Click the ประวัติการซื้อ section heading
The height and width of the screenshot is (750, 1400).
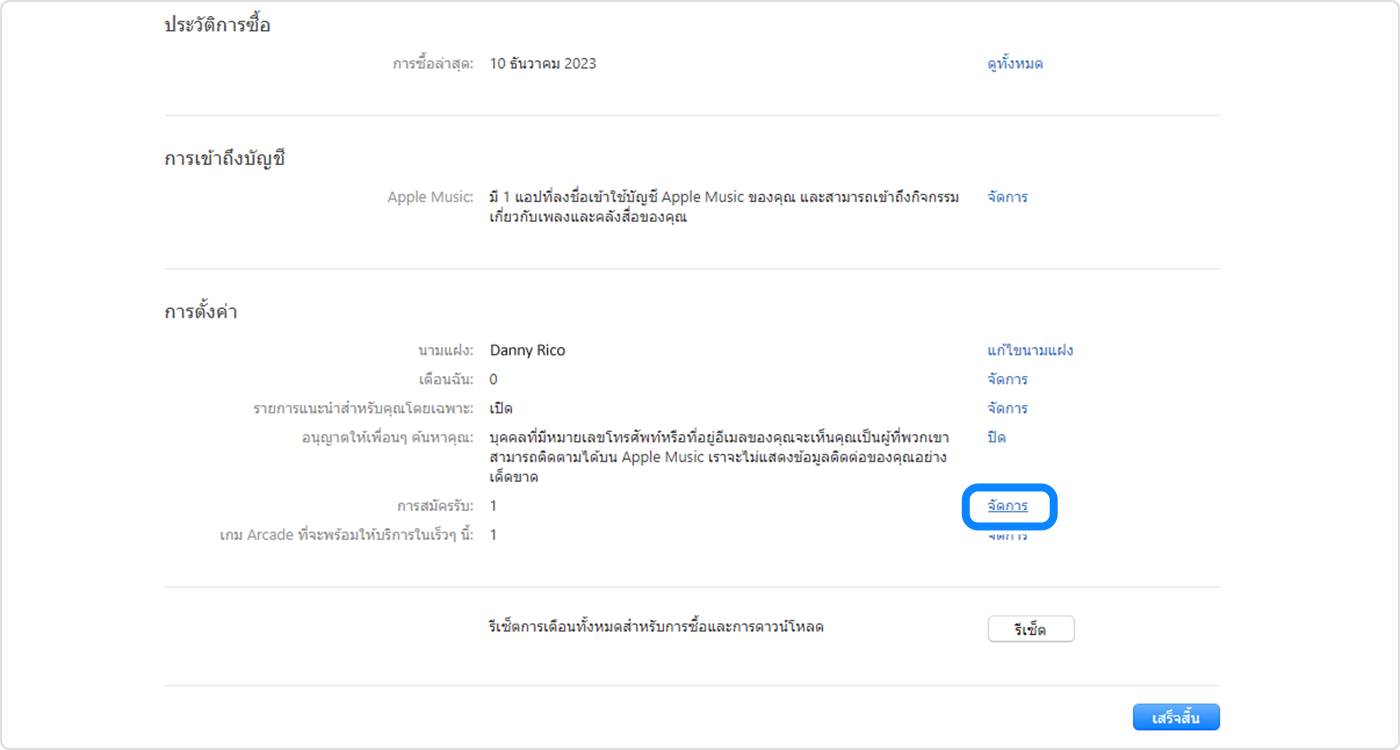pyautogui.click(x=217, y=26)
